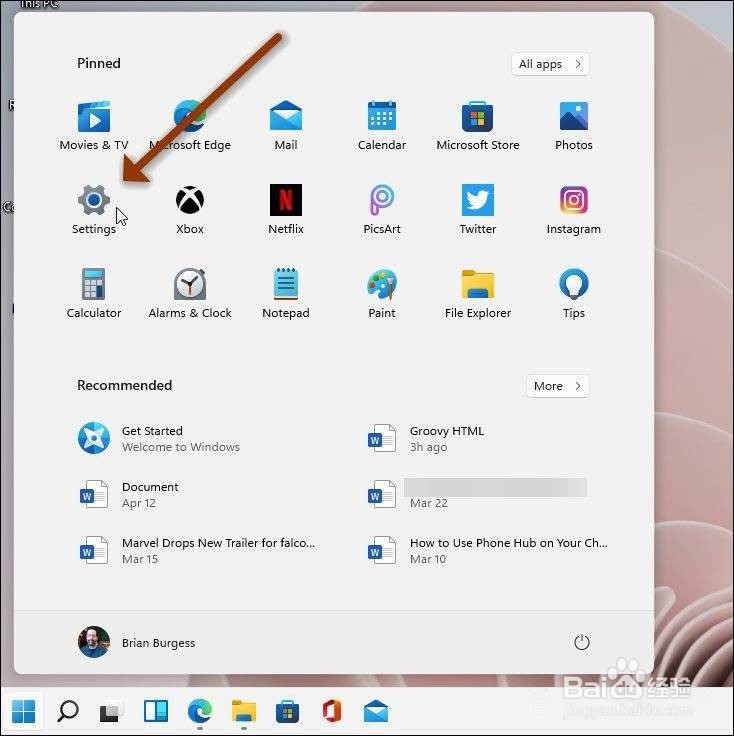
Task: Open pinned File Explorer app
Action: [478, 293]
